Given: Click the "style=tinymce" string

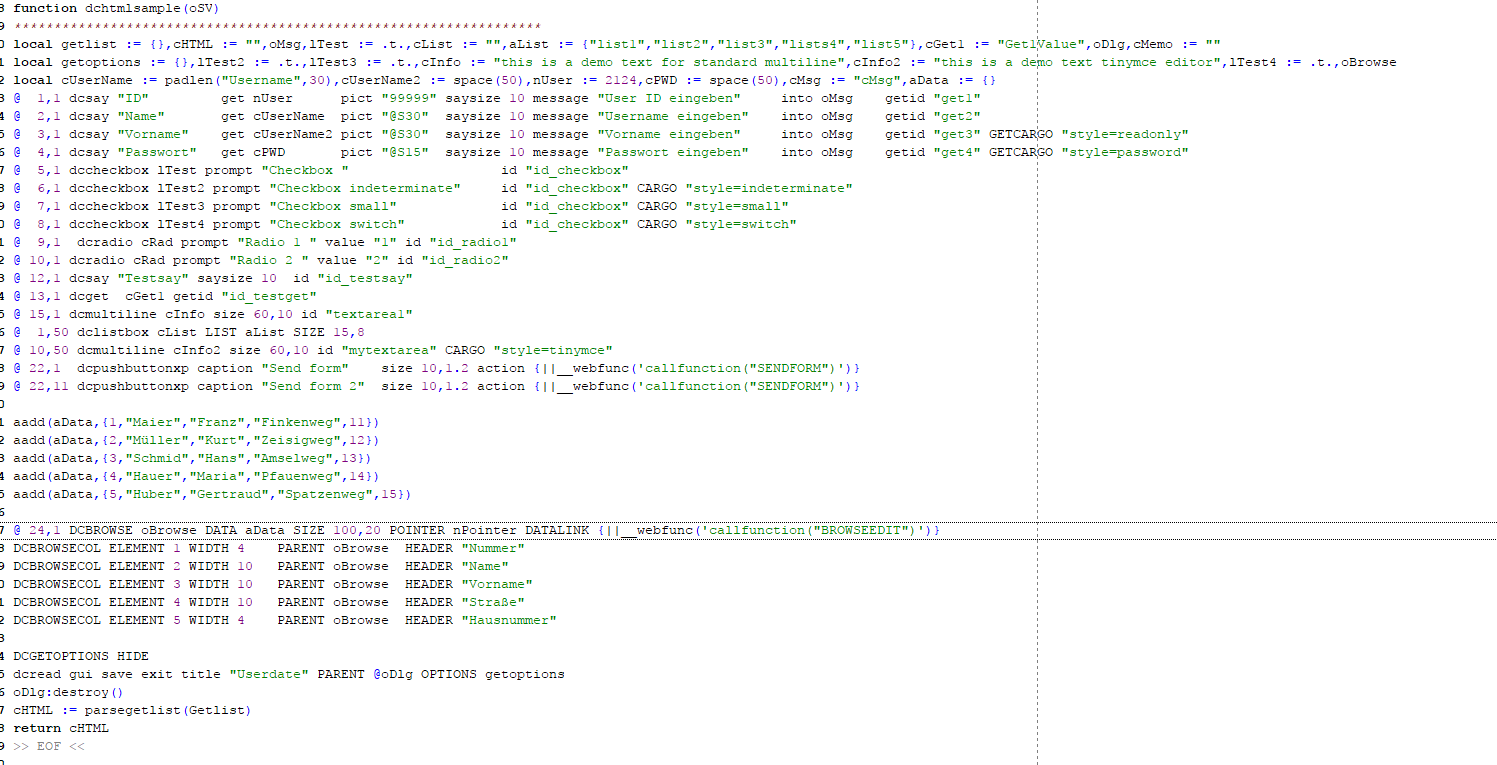Looking at the screenshot, I should (x=553, y=350).
